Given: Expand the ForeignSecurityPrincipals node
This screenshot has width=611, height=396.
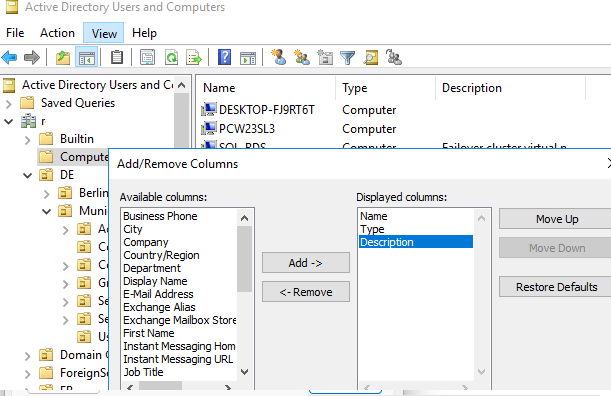Looking at the screenshot, I should tap(27, 374).
